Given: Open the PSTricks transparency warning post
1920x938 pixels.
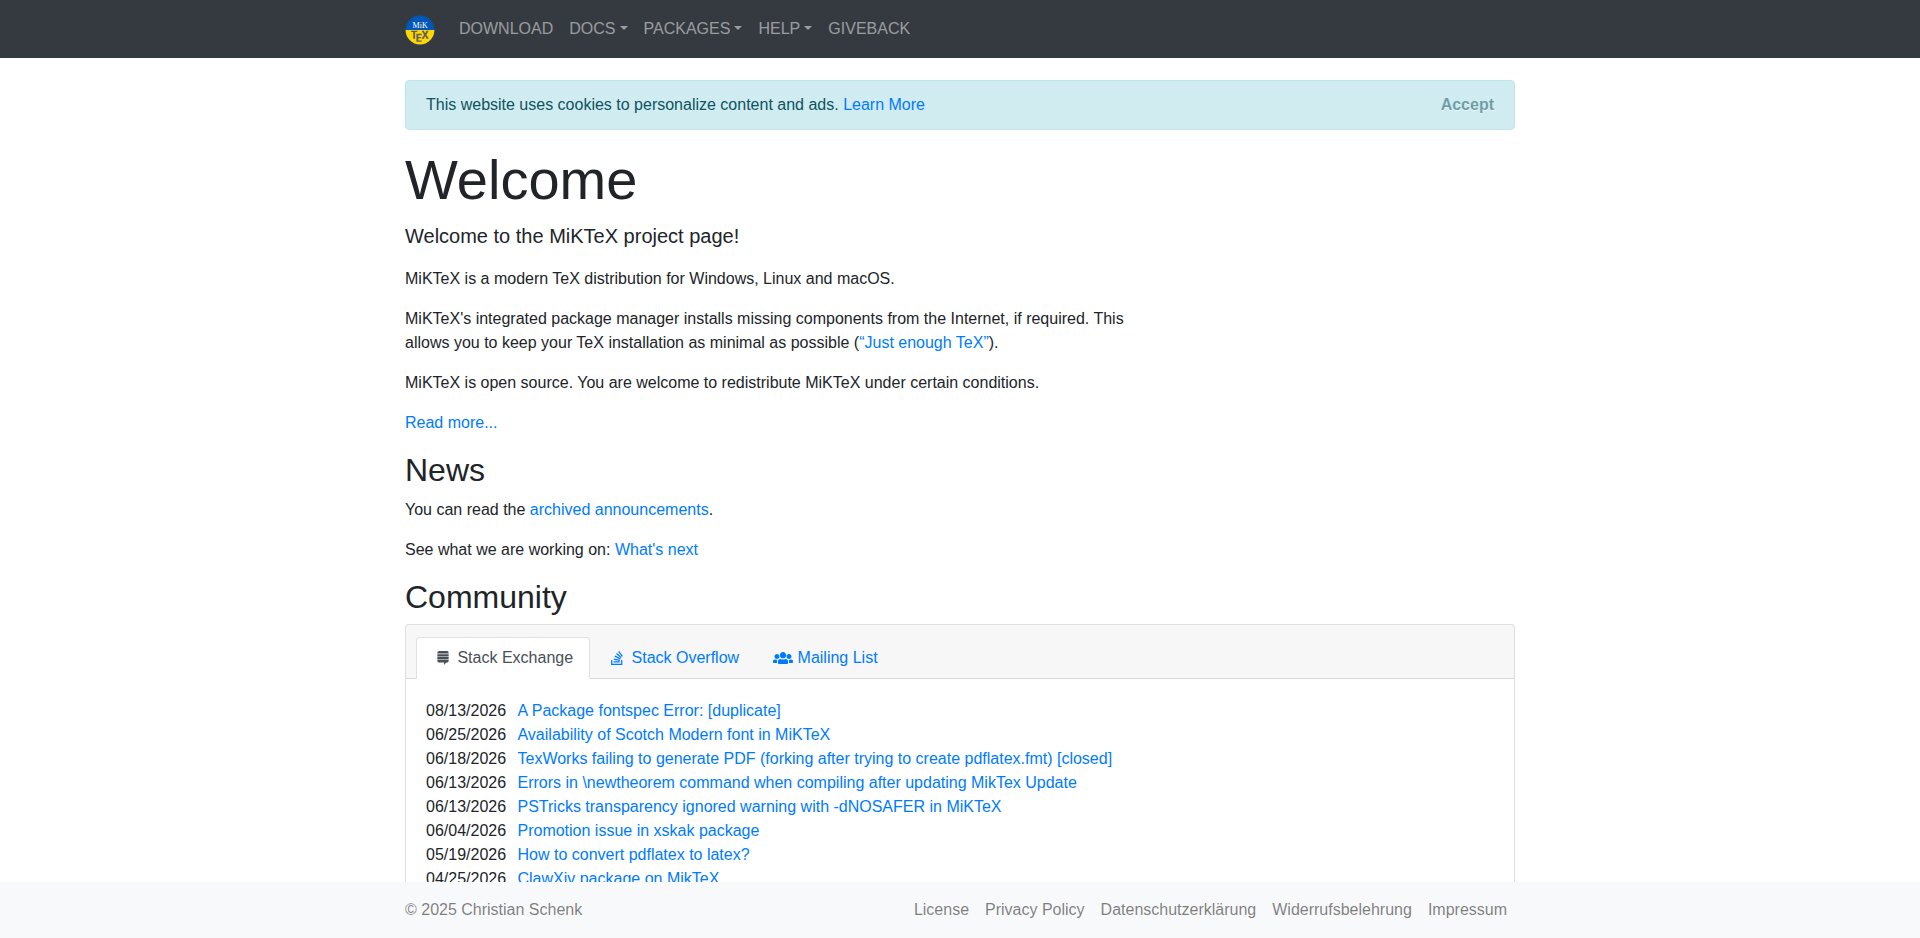Looking at the screenshot, I should 759,806.
